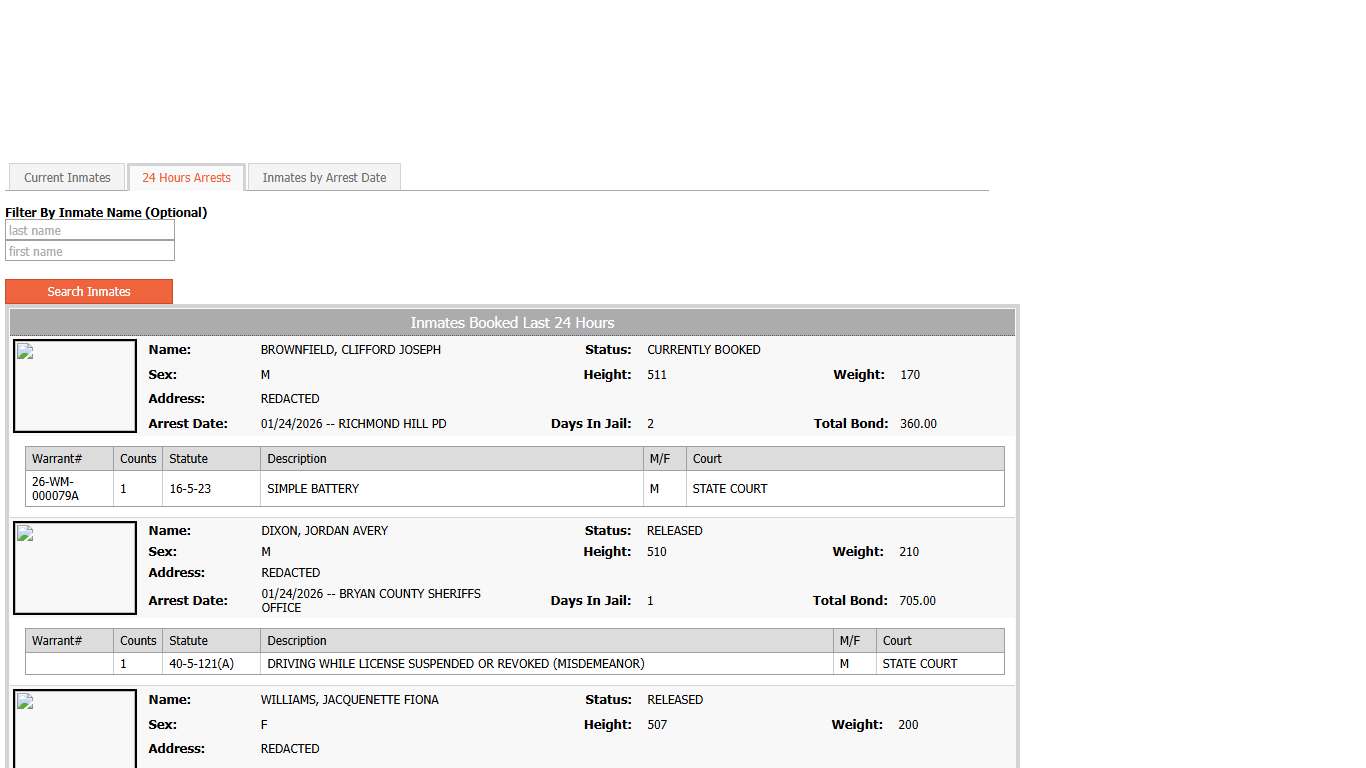Click the name BROWNFIELD, CLIFFORD JOSEPH
The width and height of the screenshot is (1366, 768).
(x=350, y=350)
